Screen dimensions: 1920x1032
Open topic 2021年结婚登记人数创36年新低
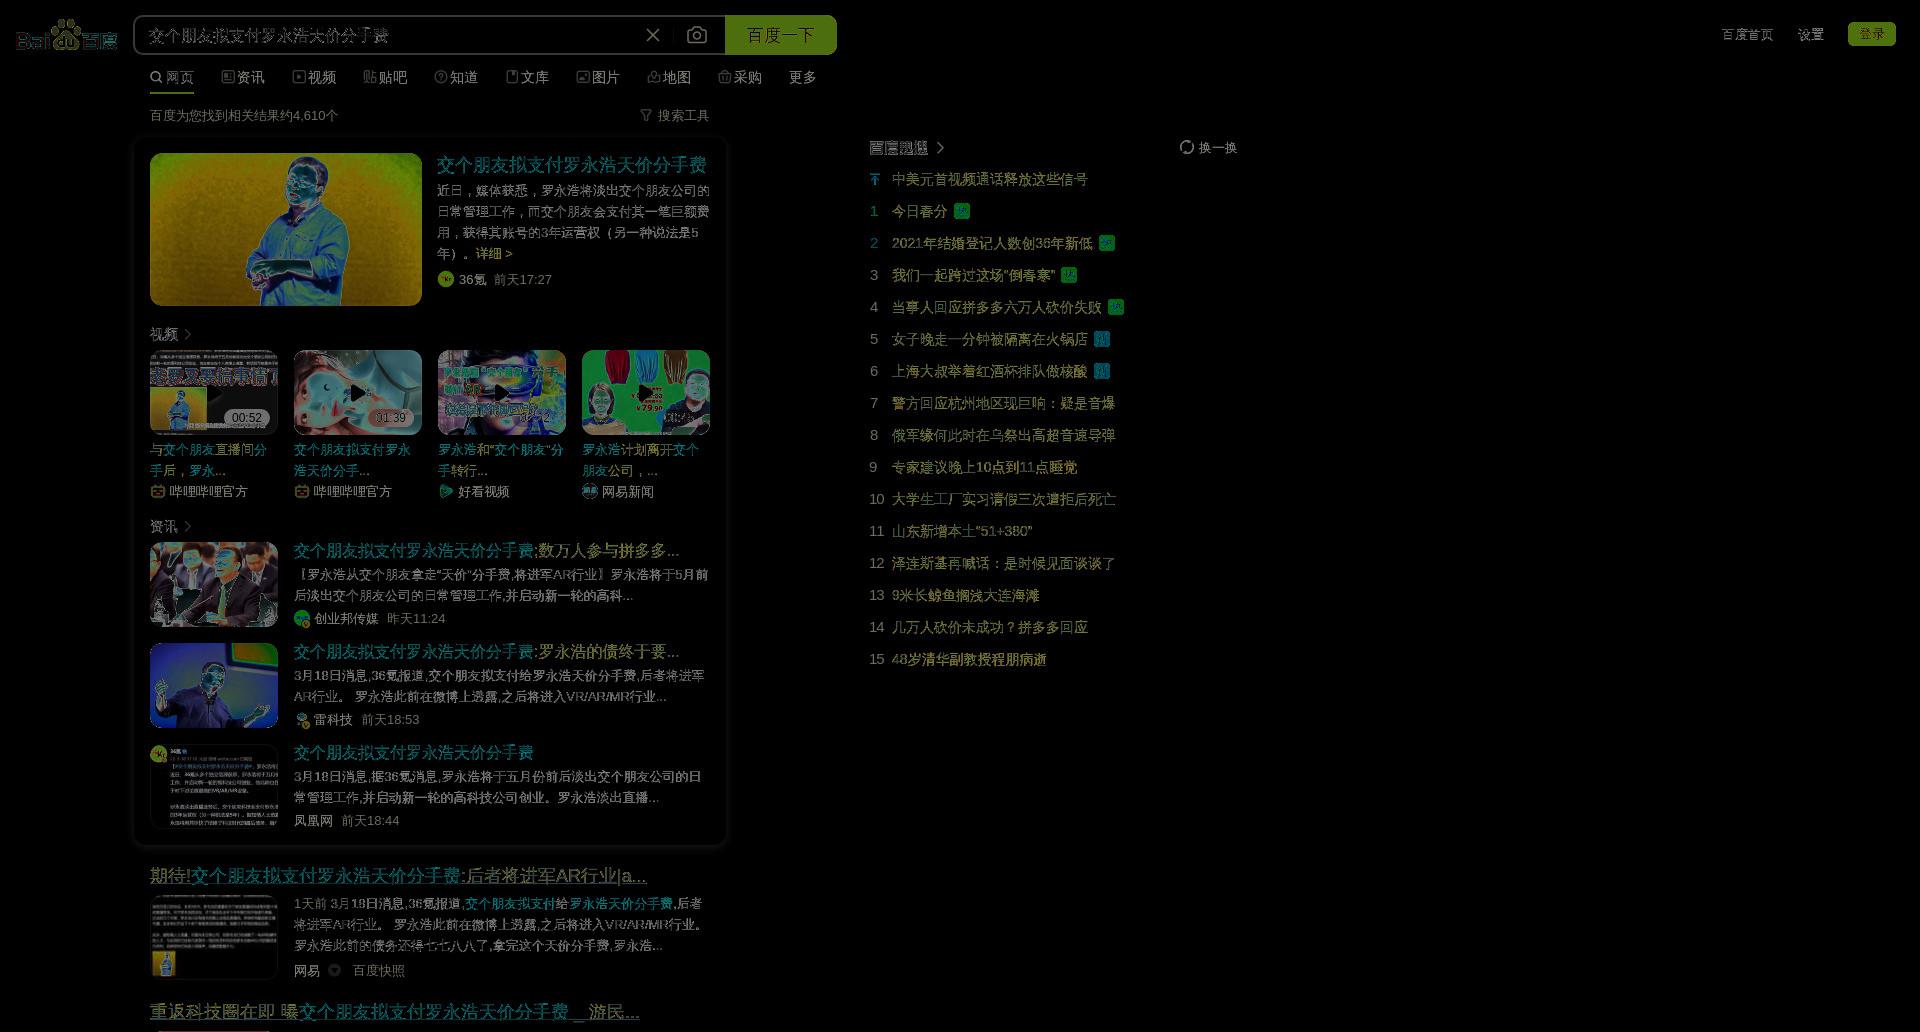pyautogui.click(x=991, y=243)
